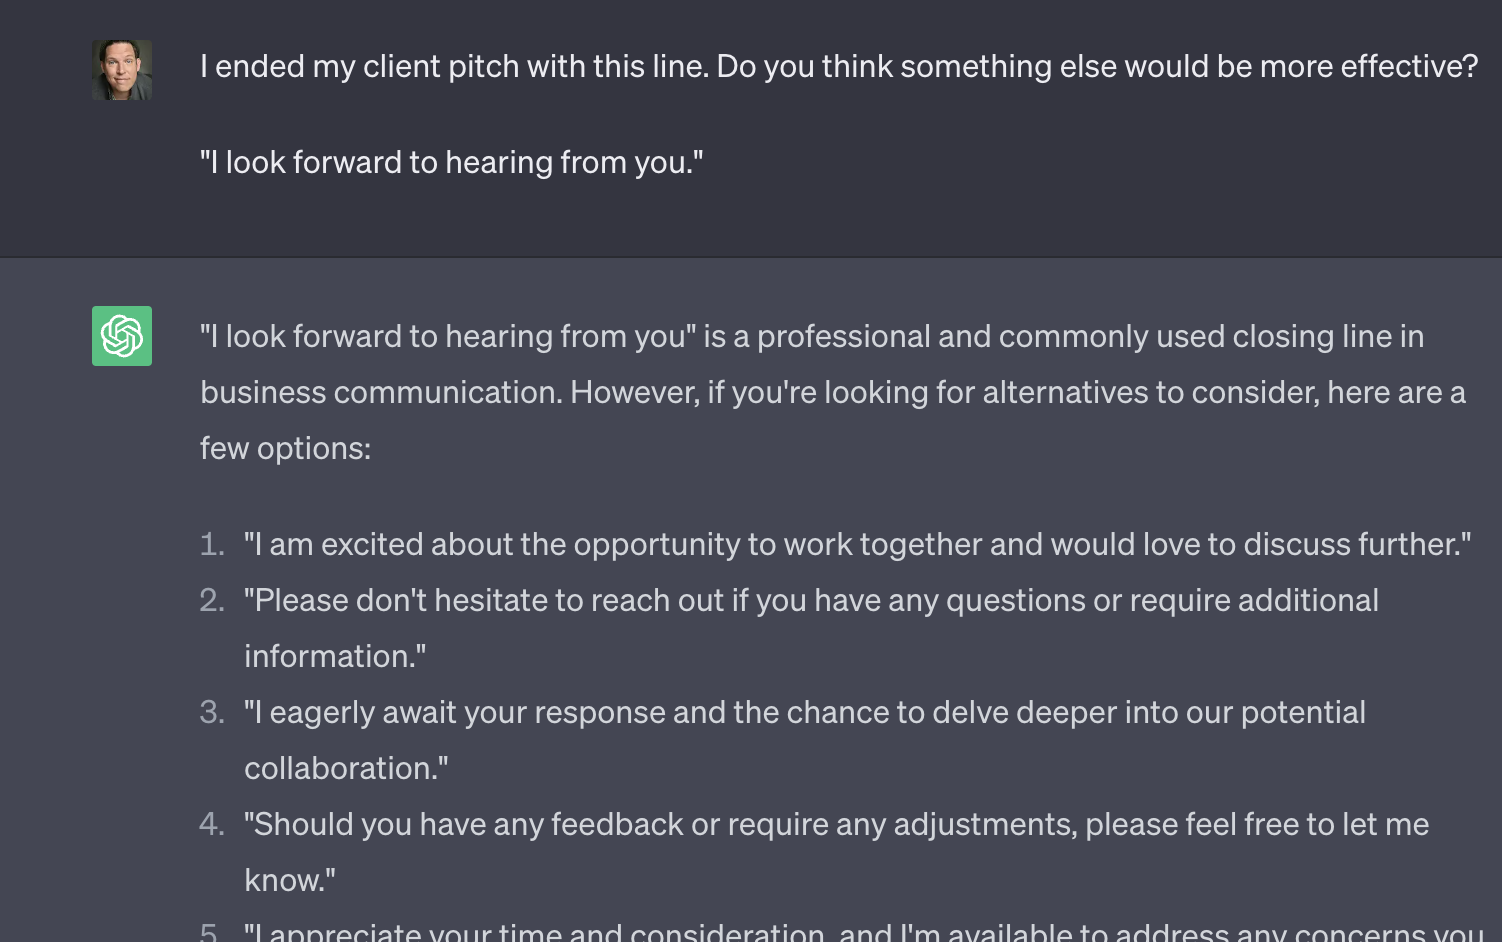1502x942 pixels.
Task: Select option 3 "I eagerly await your response"
Action: click(805, 740)
